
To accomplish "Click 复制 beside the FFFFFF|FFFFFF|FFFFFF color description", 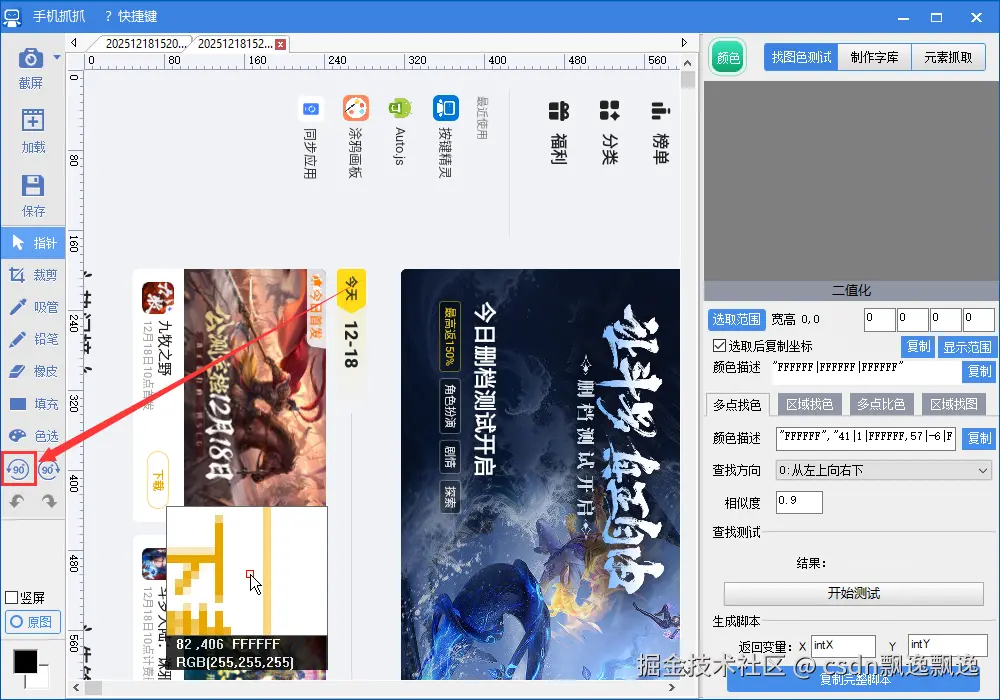I will (x=979, y=371).
